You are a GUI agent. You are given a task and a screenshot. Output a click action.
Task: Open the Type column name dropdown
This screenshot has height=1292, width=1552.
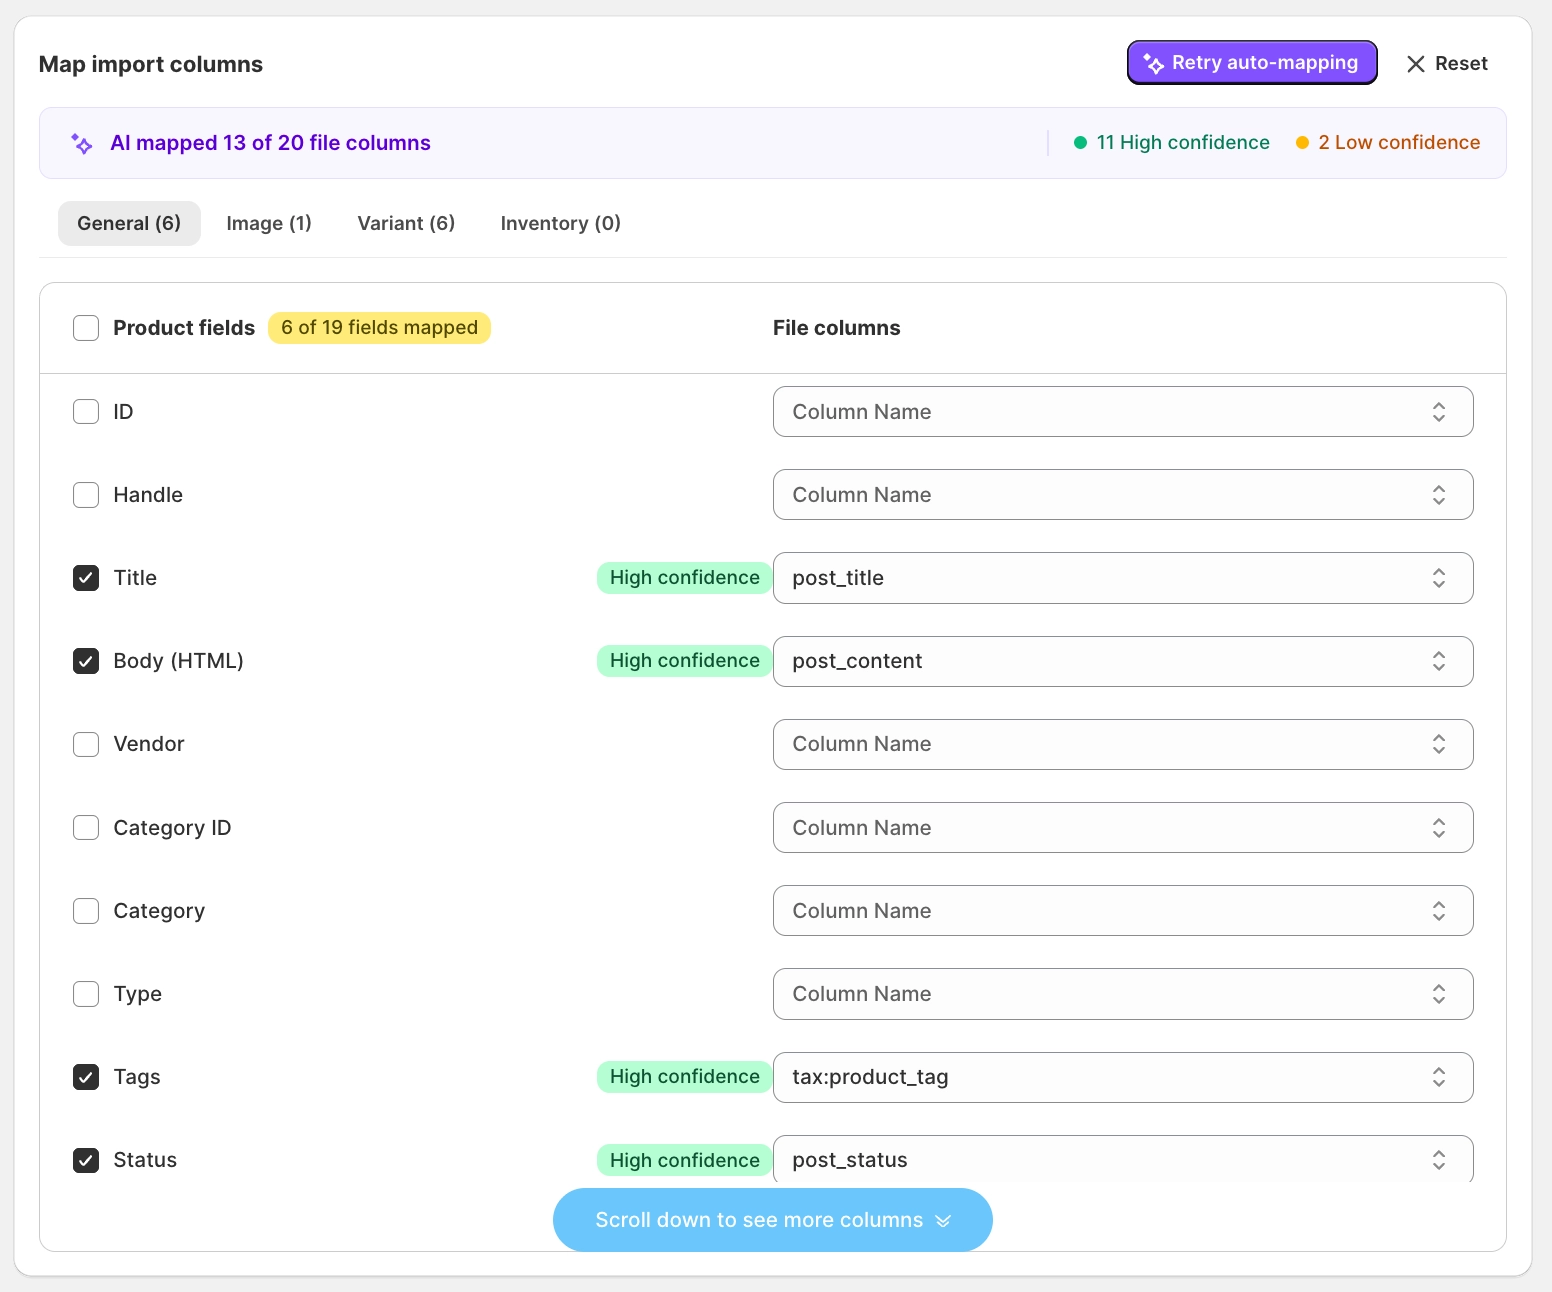tap(1123, 994)
